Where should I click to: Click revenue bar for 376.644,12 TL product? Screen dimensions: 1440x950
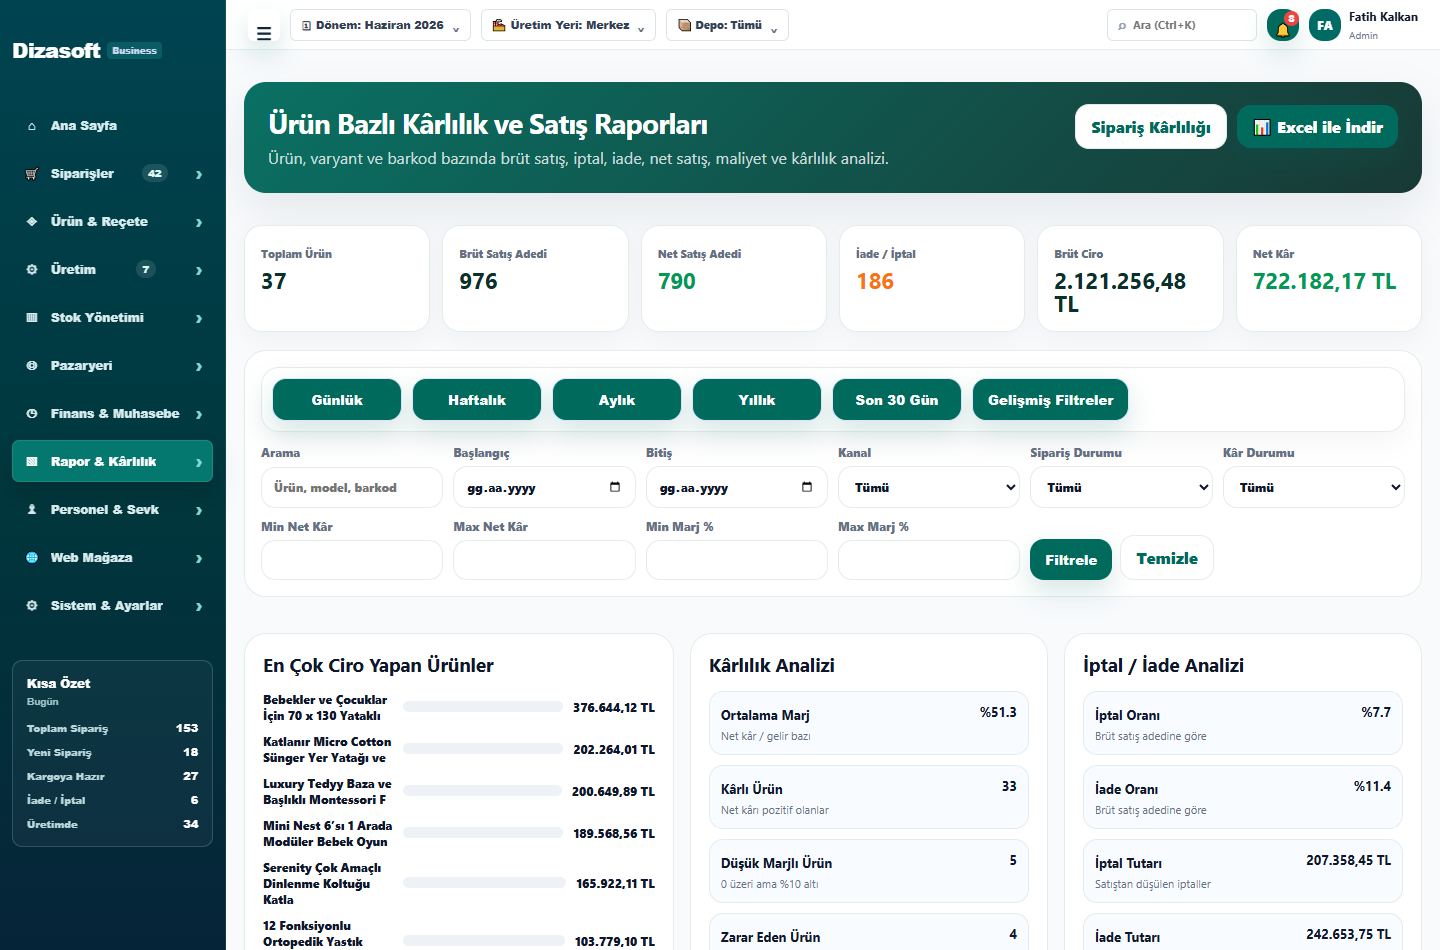(483, 707)
